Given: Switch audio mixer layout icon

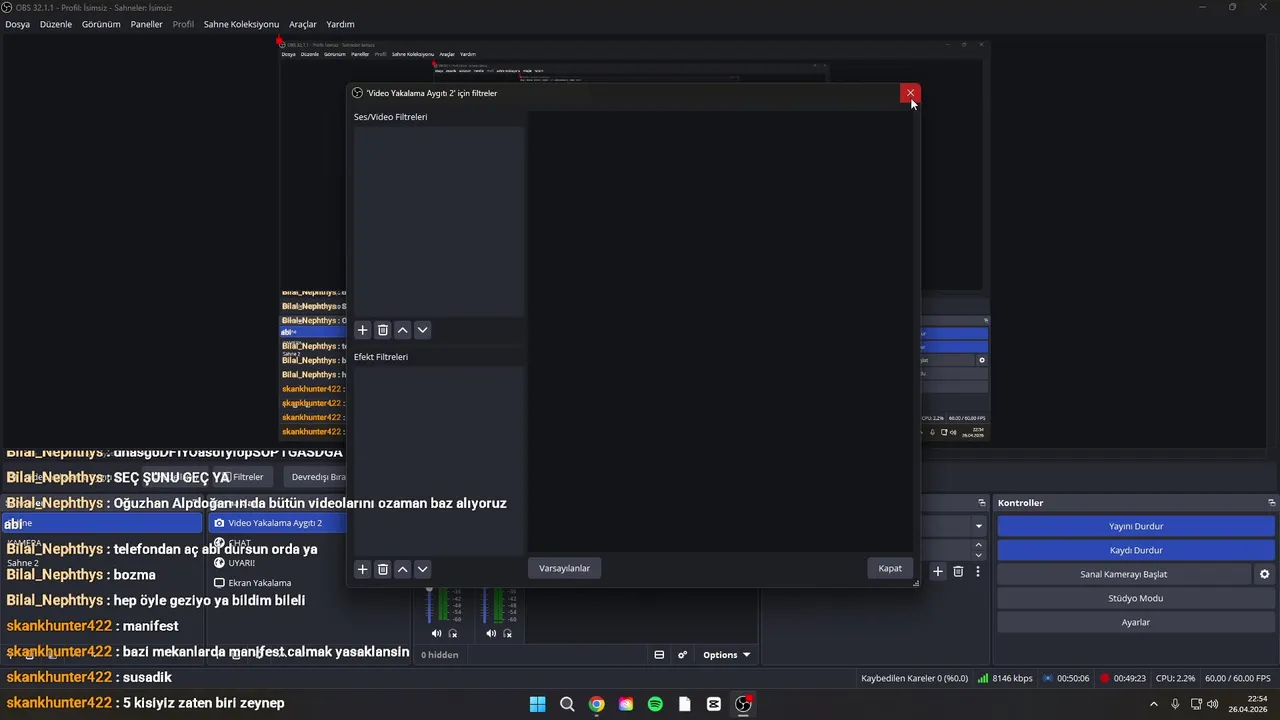Looking at the screenshot, I should click(x=659, y=655).
